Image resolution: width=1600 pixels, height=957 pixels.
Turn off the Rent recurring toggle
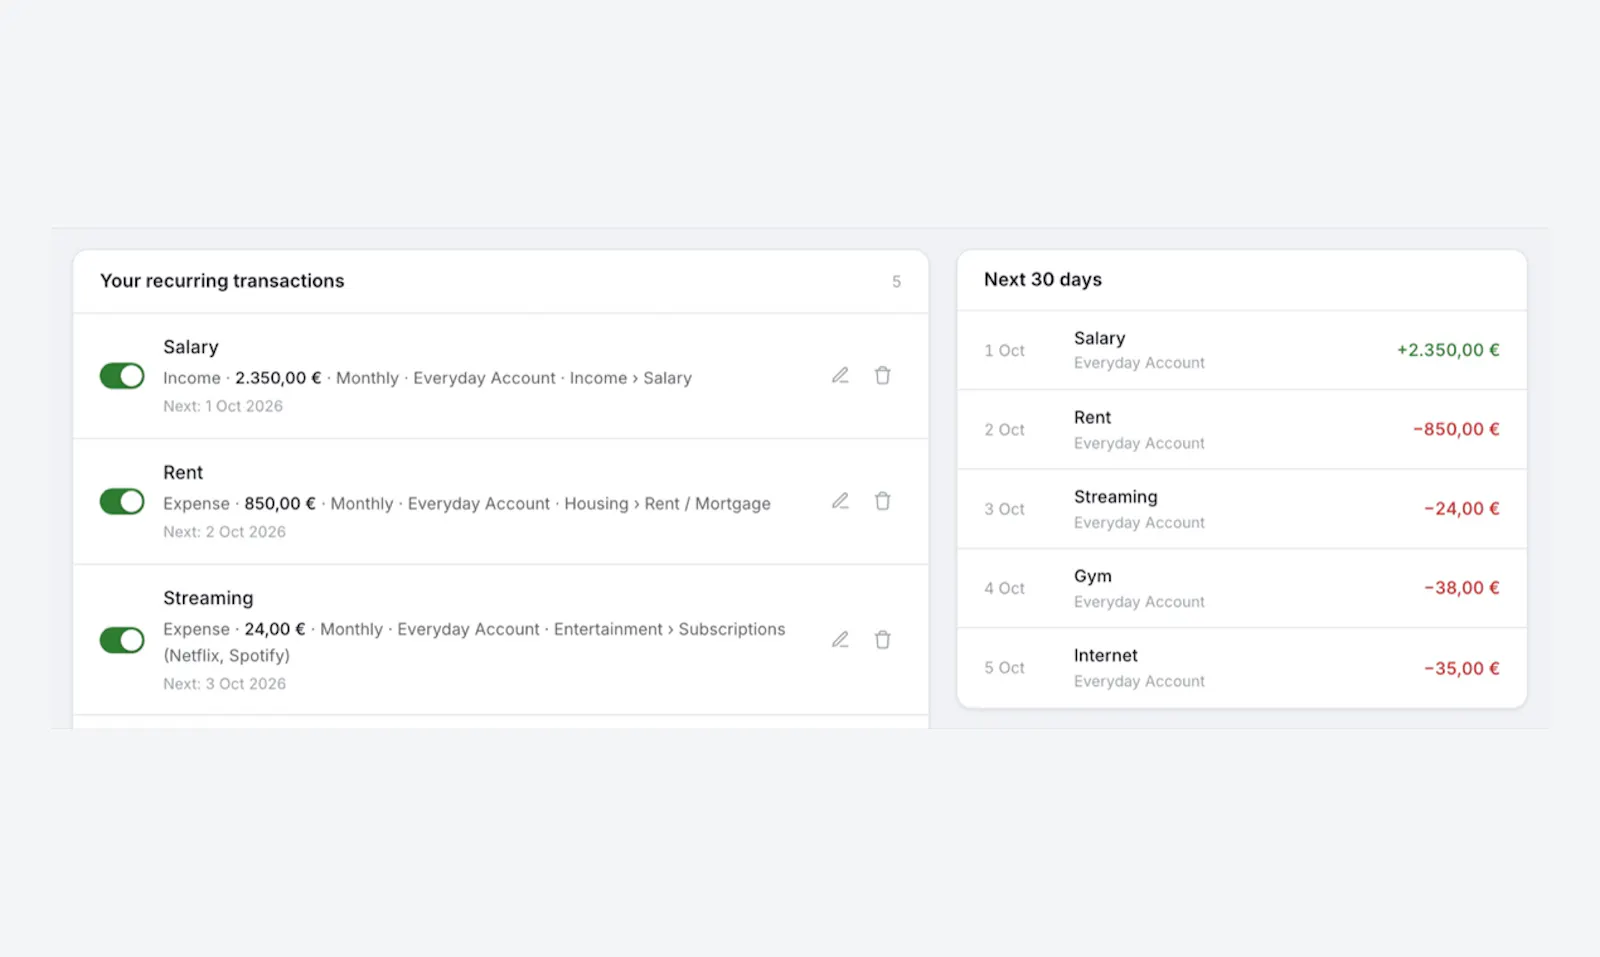[122, 501]
